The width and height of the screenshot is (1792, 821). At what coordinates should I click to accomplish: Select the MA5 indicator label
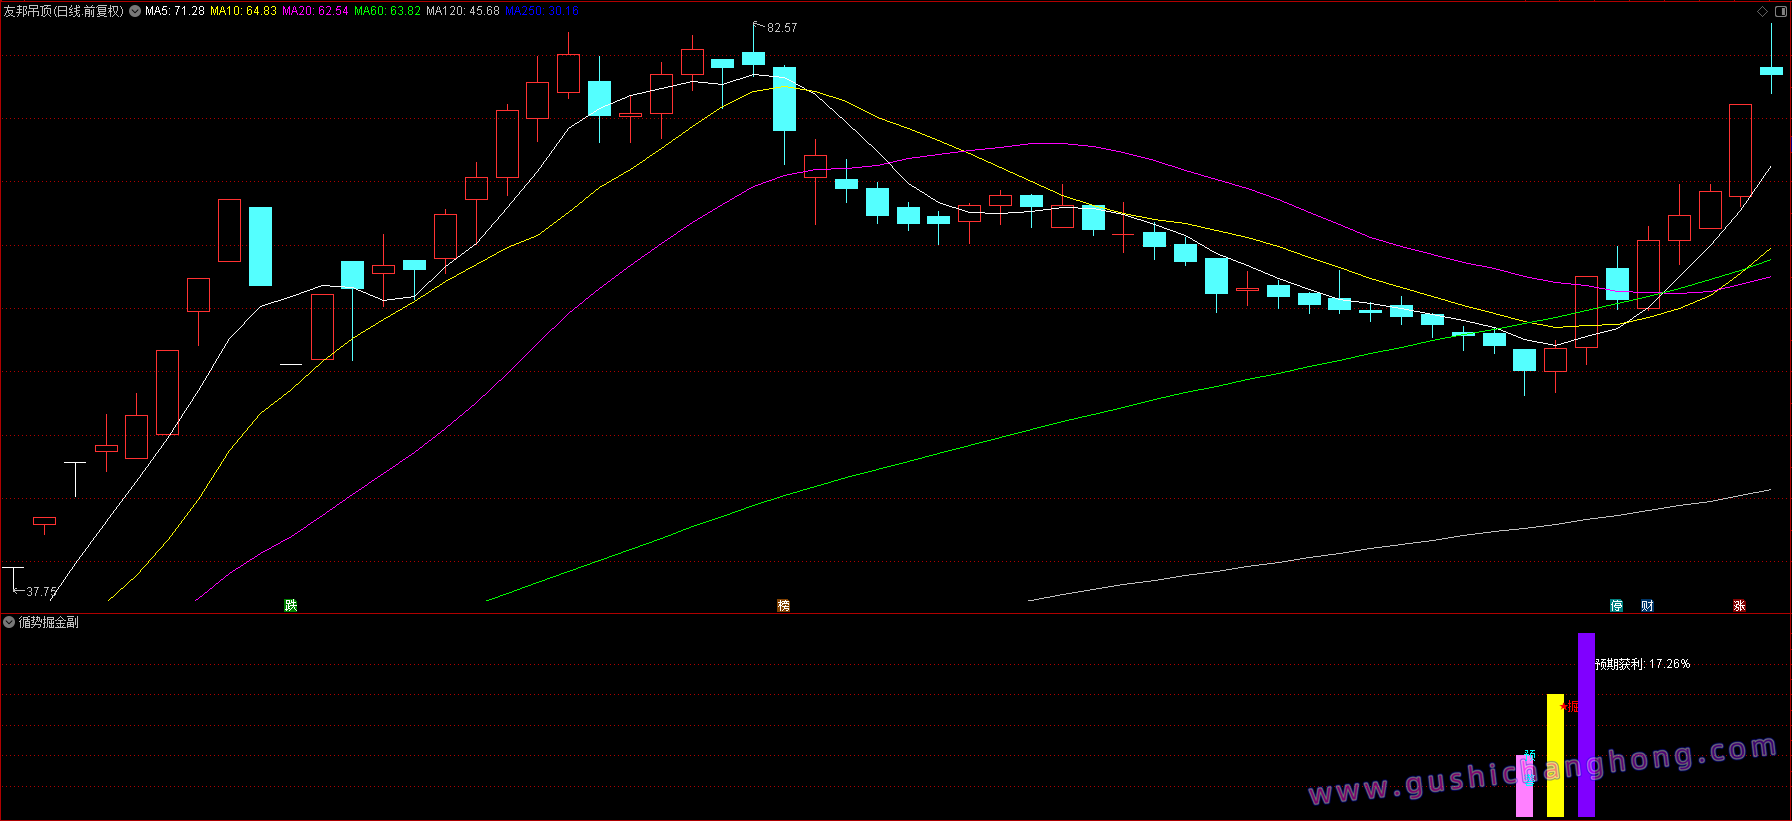pos(175,11)
